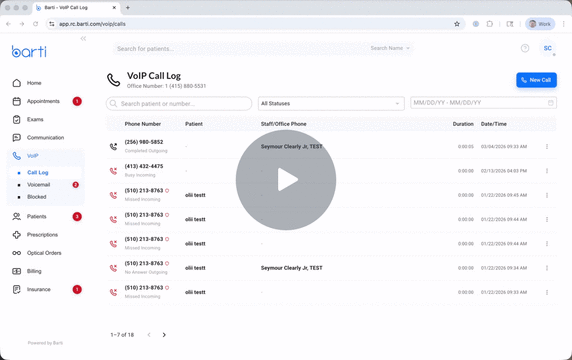Focus the Search patient or number field
Screen dimensions: 572x360
179,104
